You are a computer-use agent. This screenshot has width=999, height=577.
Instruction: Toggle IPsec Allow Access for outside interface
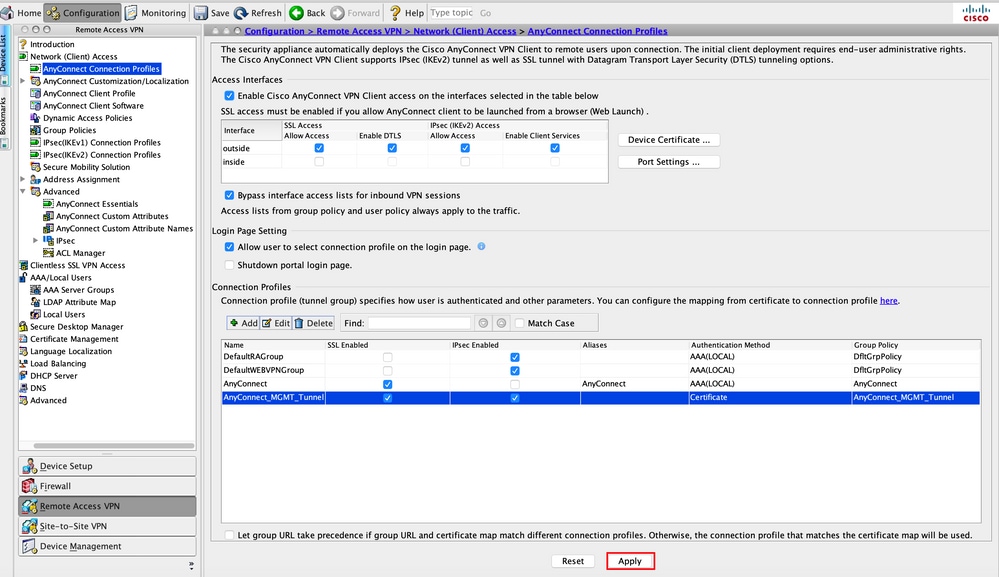[465, 148]
